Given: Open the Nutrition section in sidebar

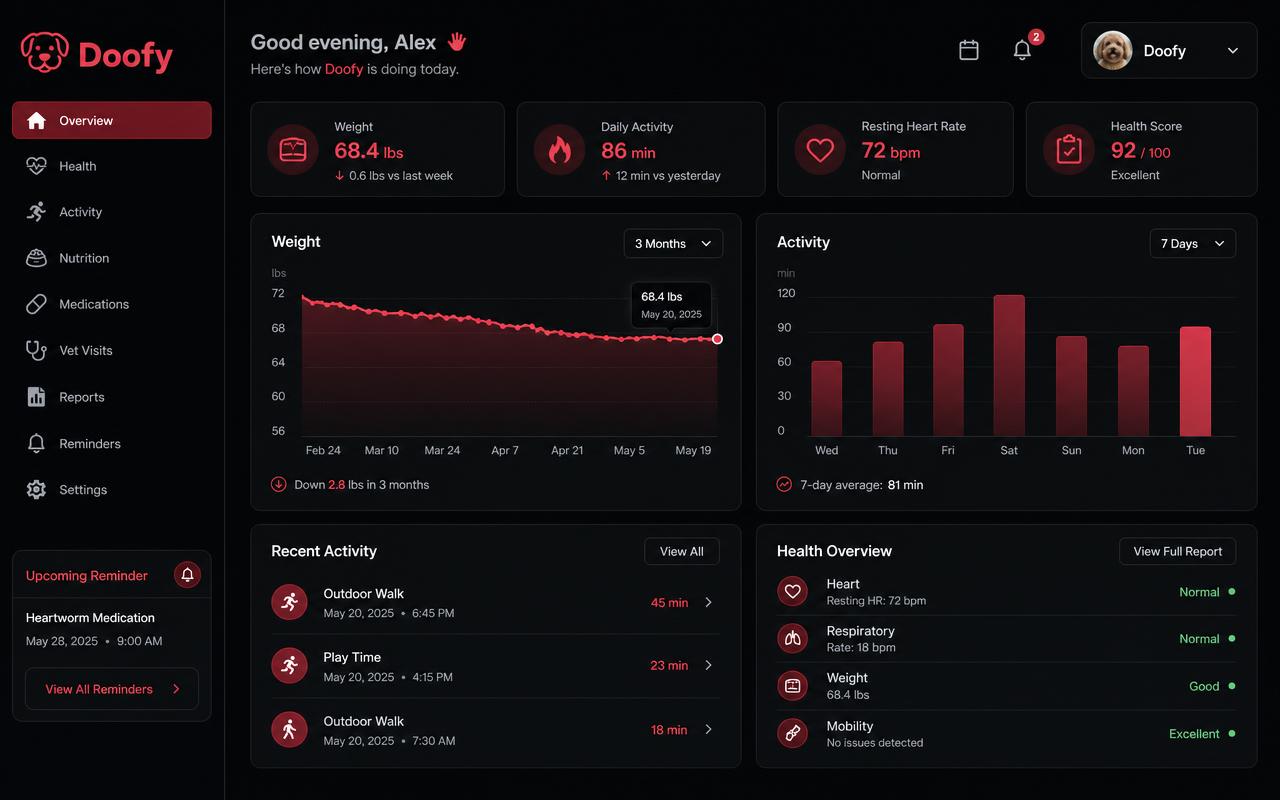Looking at the screenshot, I should coord(112,258).
